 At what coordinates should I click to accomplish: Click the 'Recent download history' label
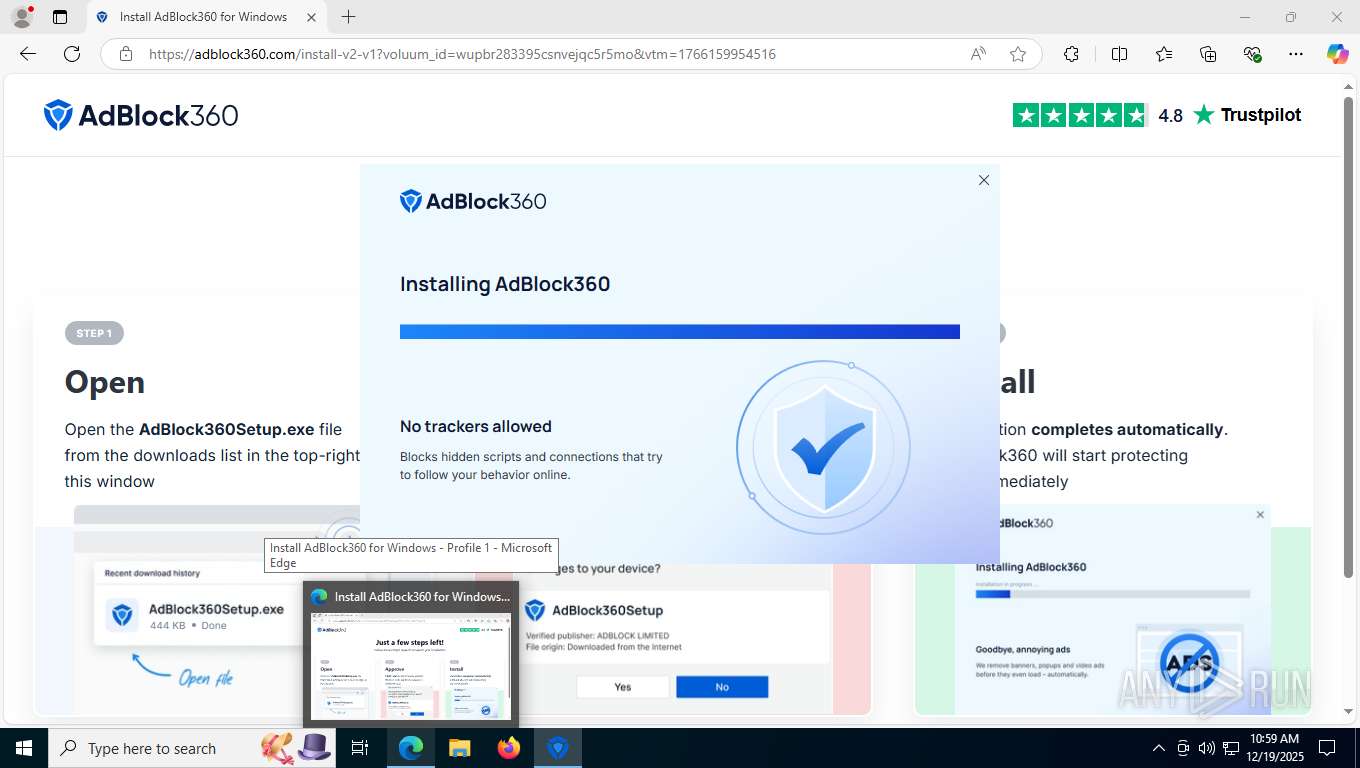(152, 573)
